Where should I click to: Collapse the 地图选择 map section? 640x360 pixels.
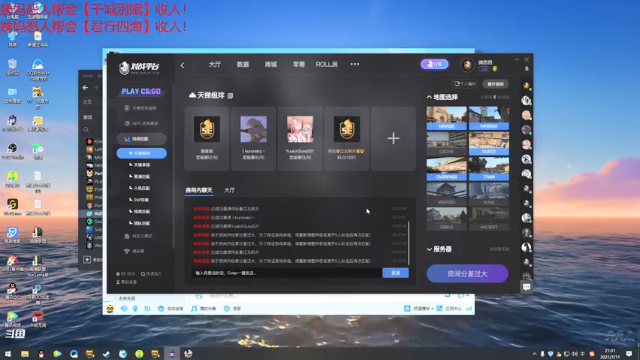click(429, 97)
